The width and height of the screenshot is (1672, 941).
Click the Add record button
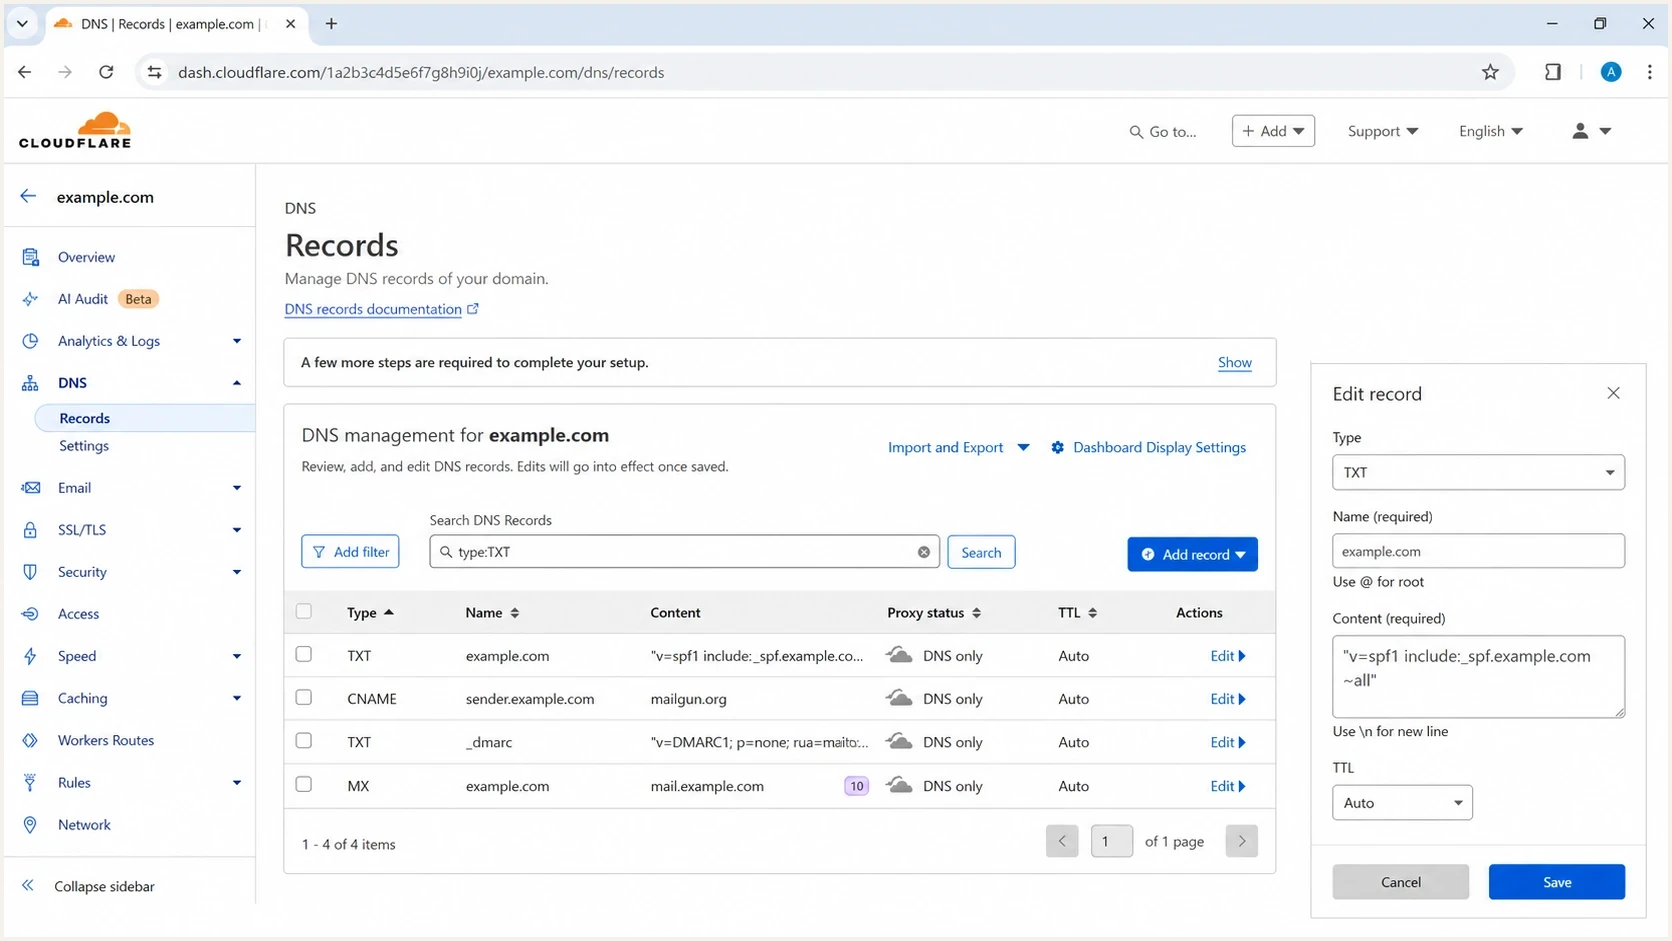1192,554
